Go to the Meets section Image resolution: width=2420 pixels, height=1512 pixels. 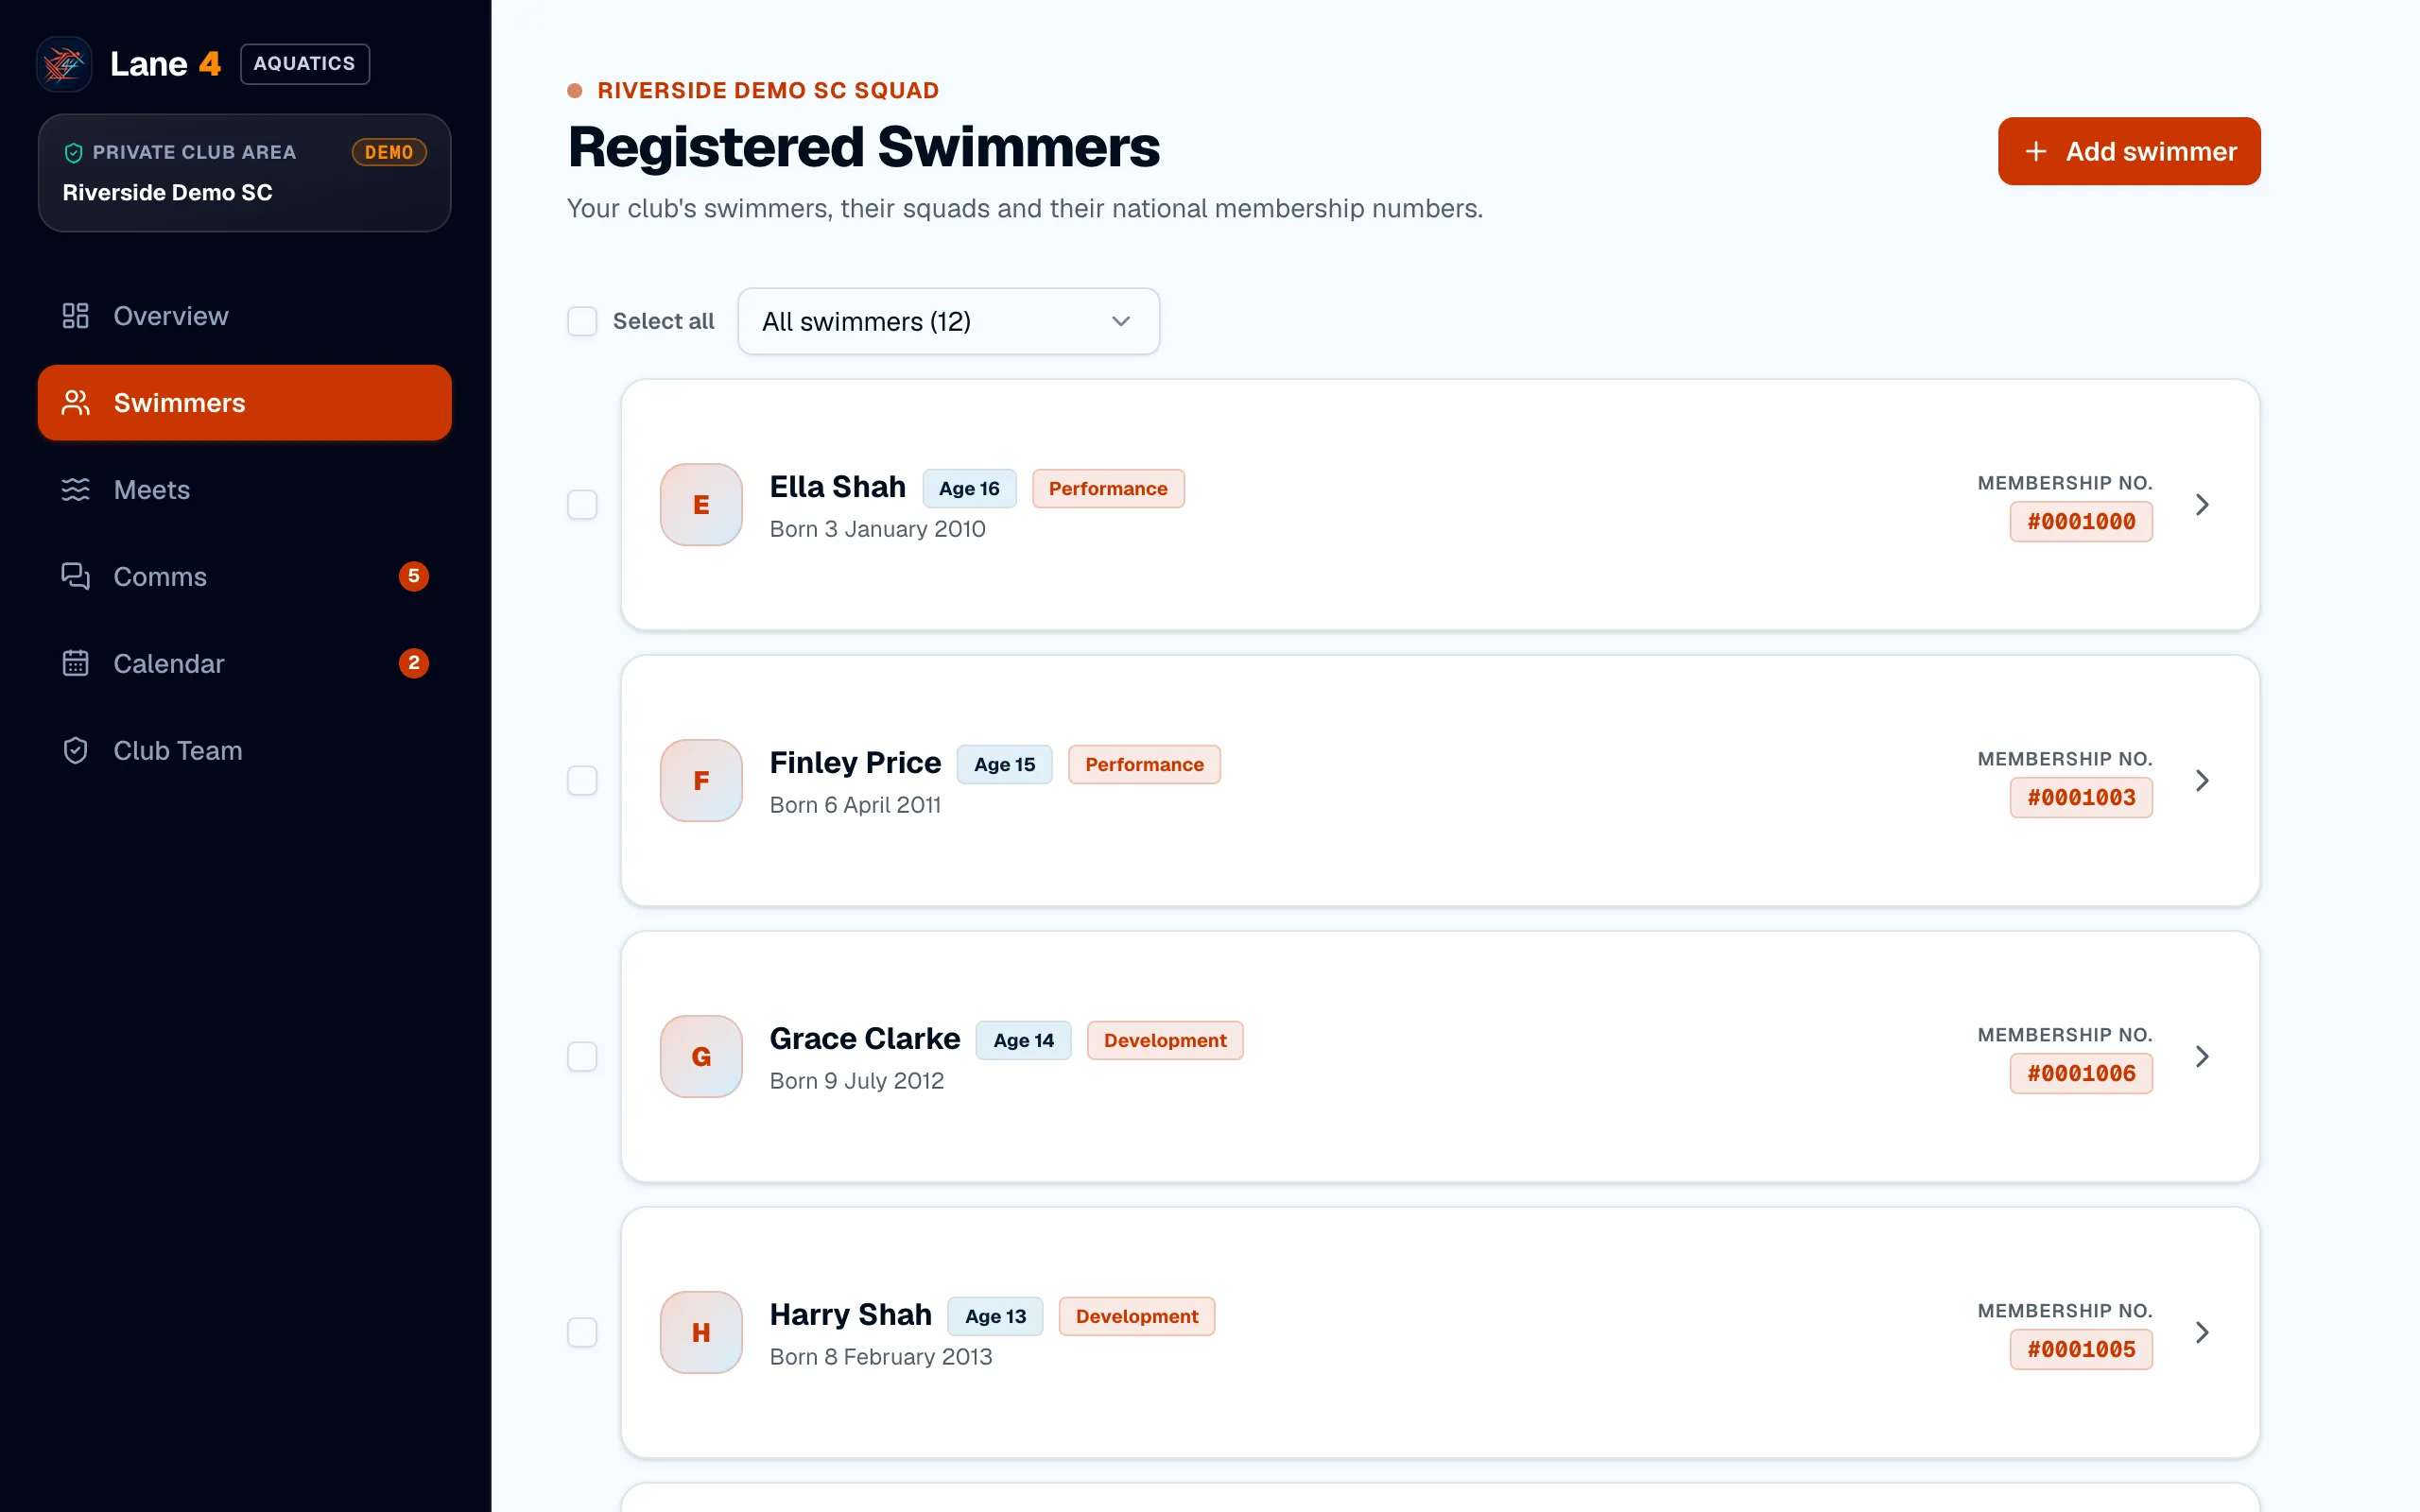tap(245, 490)
